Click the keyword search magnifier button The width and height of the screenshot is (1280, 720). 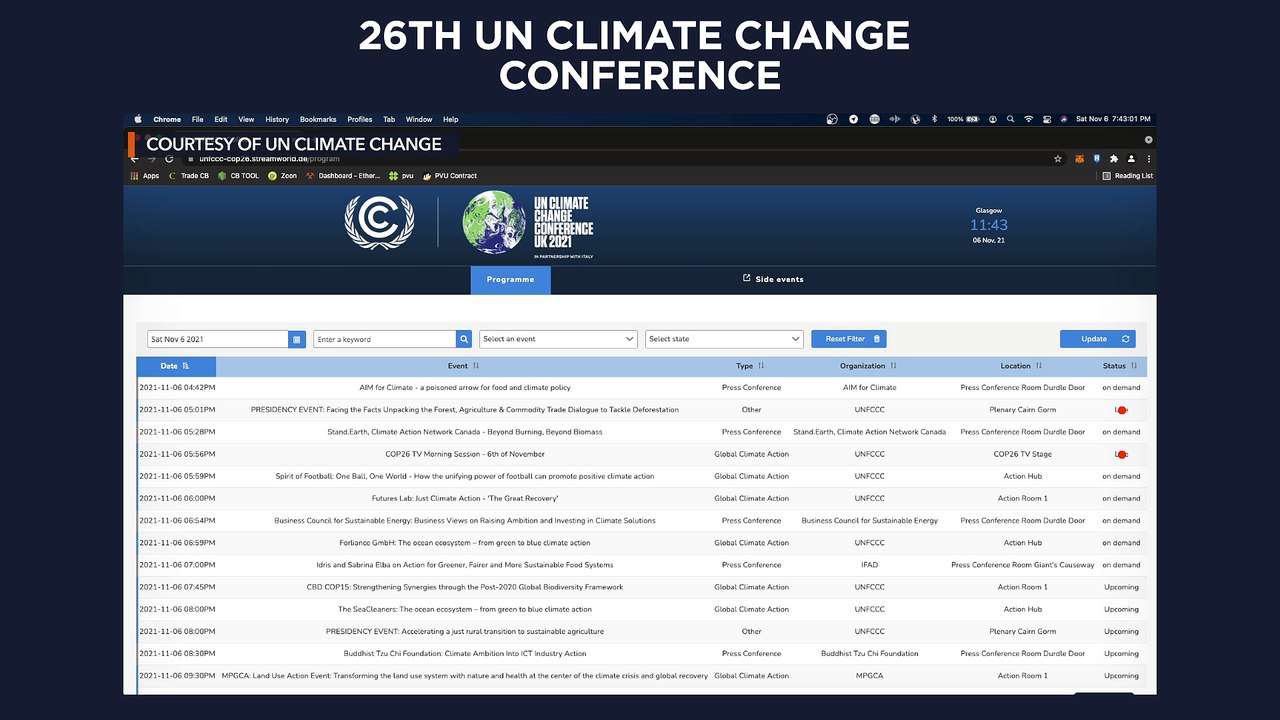coord(464,339)
